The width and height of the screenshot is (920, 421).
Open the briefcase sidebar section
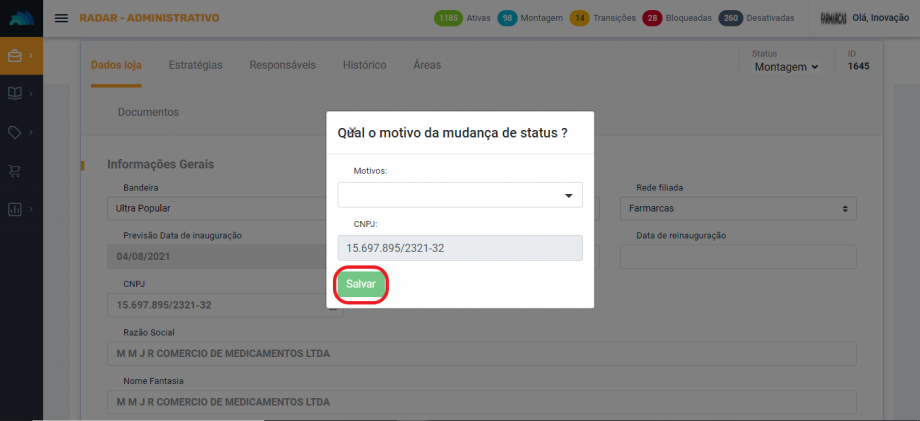tap(15, 55)
